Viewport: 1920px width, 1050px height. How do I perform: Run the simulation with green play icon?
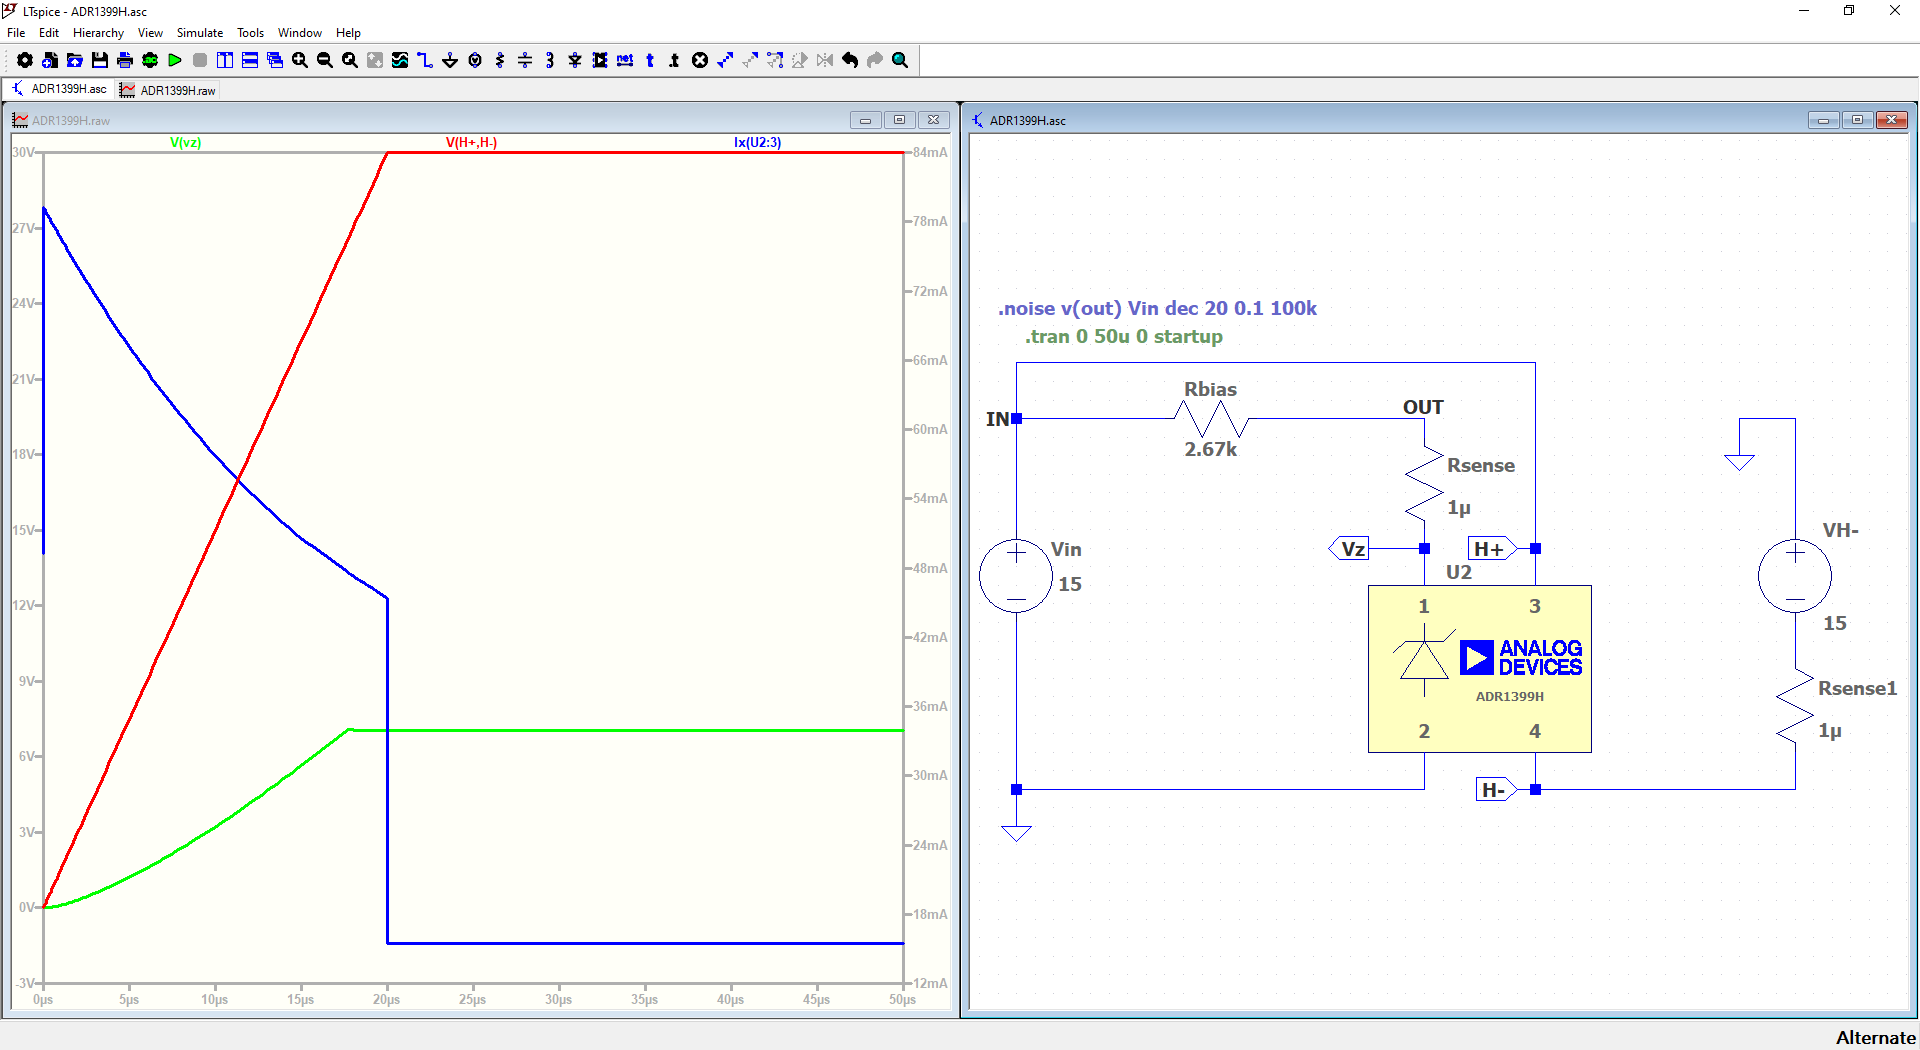[x=175, y=60]
